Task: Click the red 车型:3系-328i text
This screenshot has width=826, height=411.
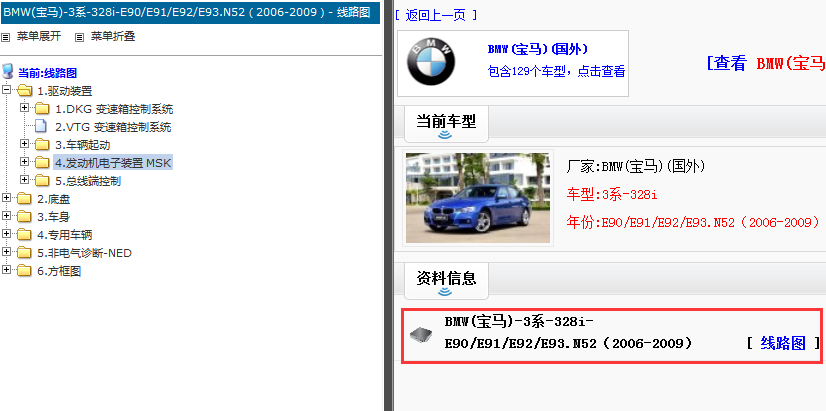Action: (x=612, y=194)
